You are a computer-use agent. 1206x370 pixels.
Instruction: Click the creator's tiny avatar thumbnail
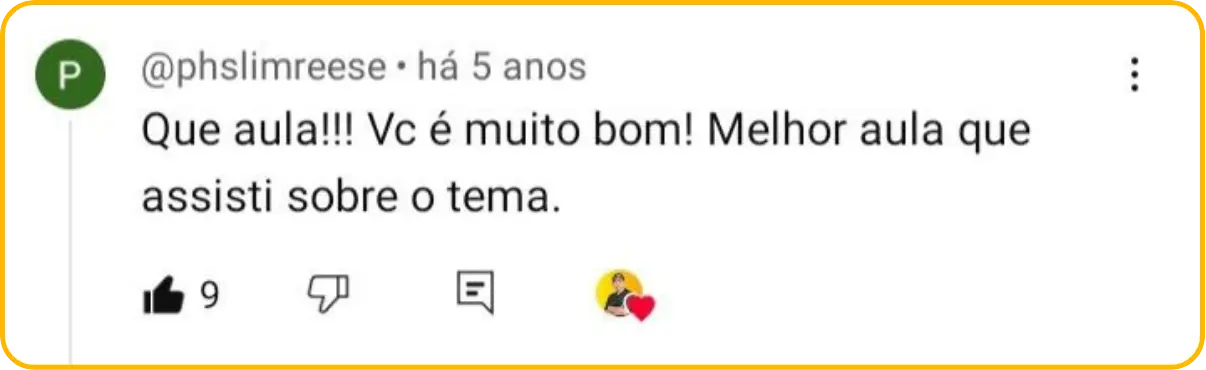coord(619,291)
